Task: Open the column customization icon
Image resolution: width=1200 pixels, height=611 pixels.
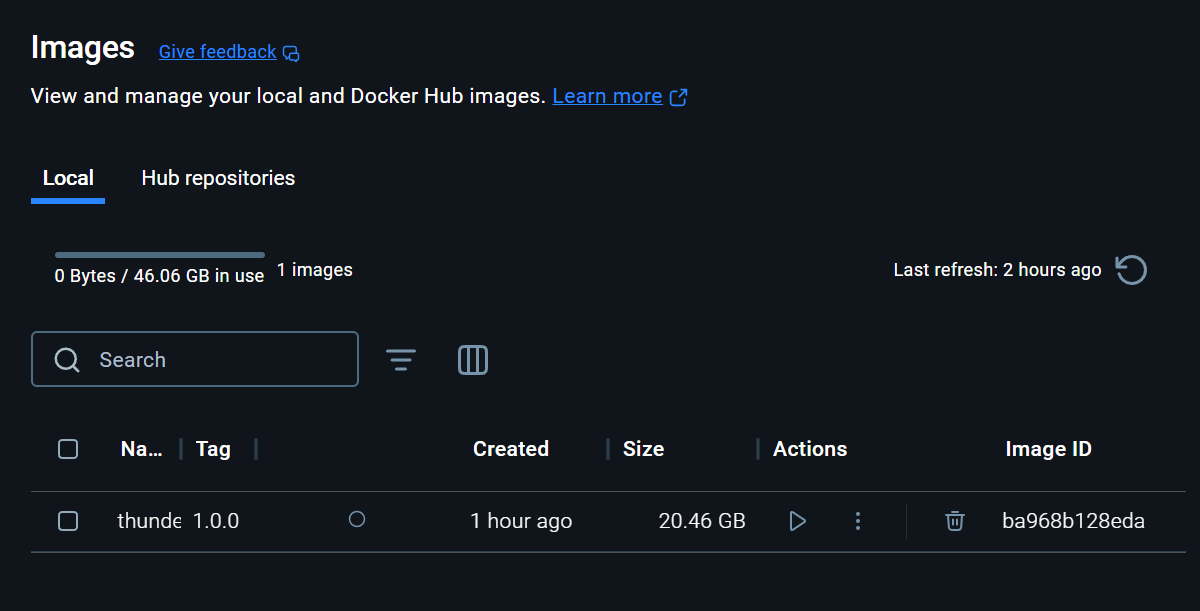Action: pyautogui.click(x=472, y=359)
